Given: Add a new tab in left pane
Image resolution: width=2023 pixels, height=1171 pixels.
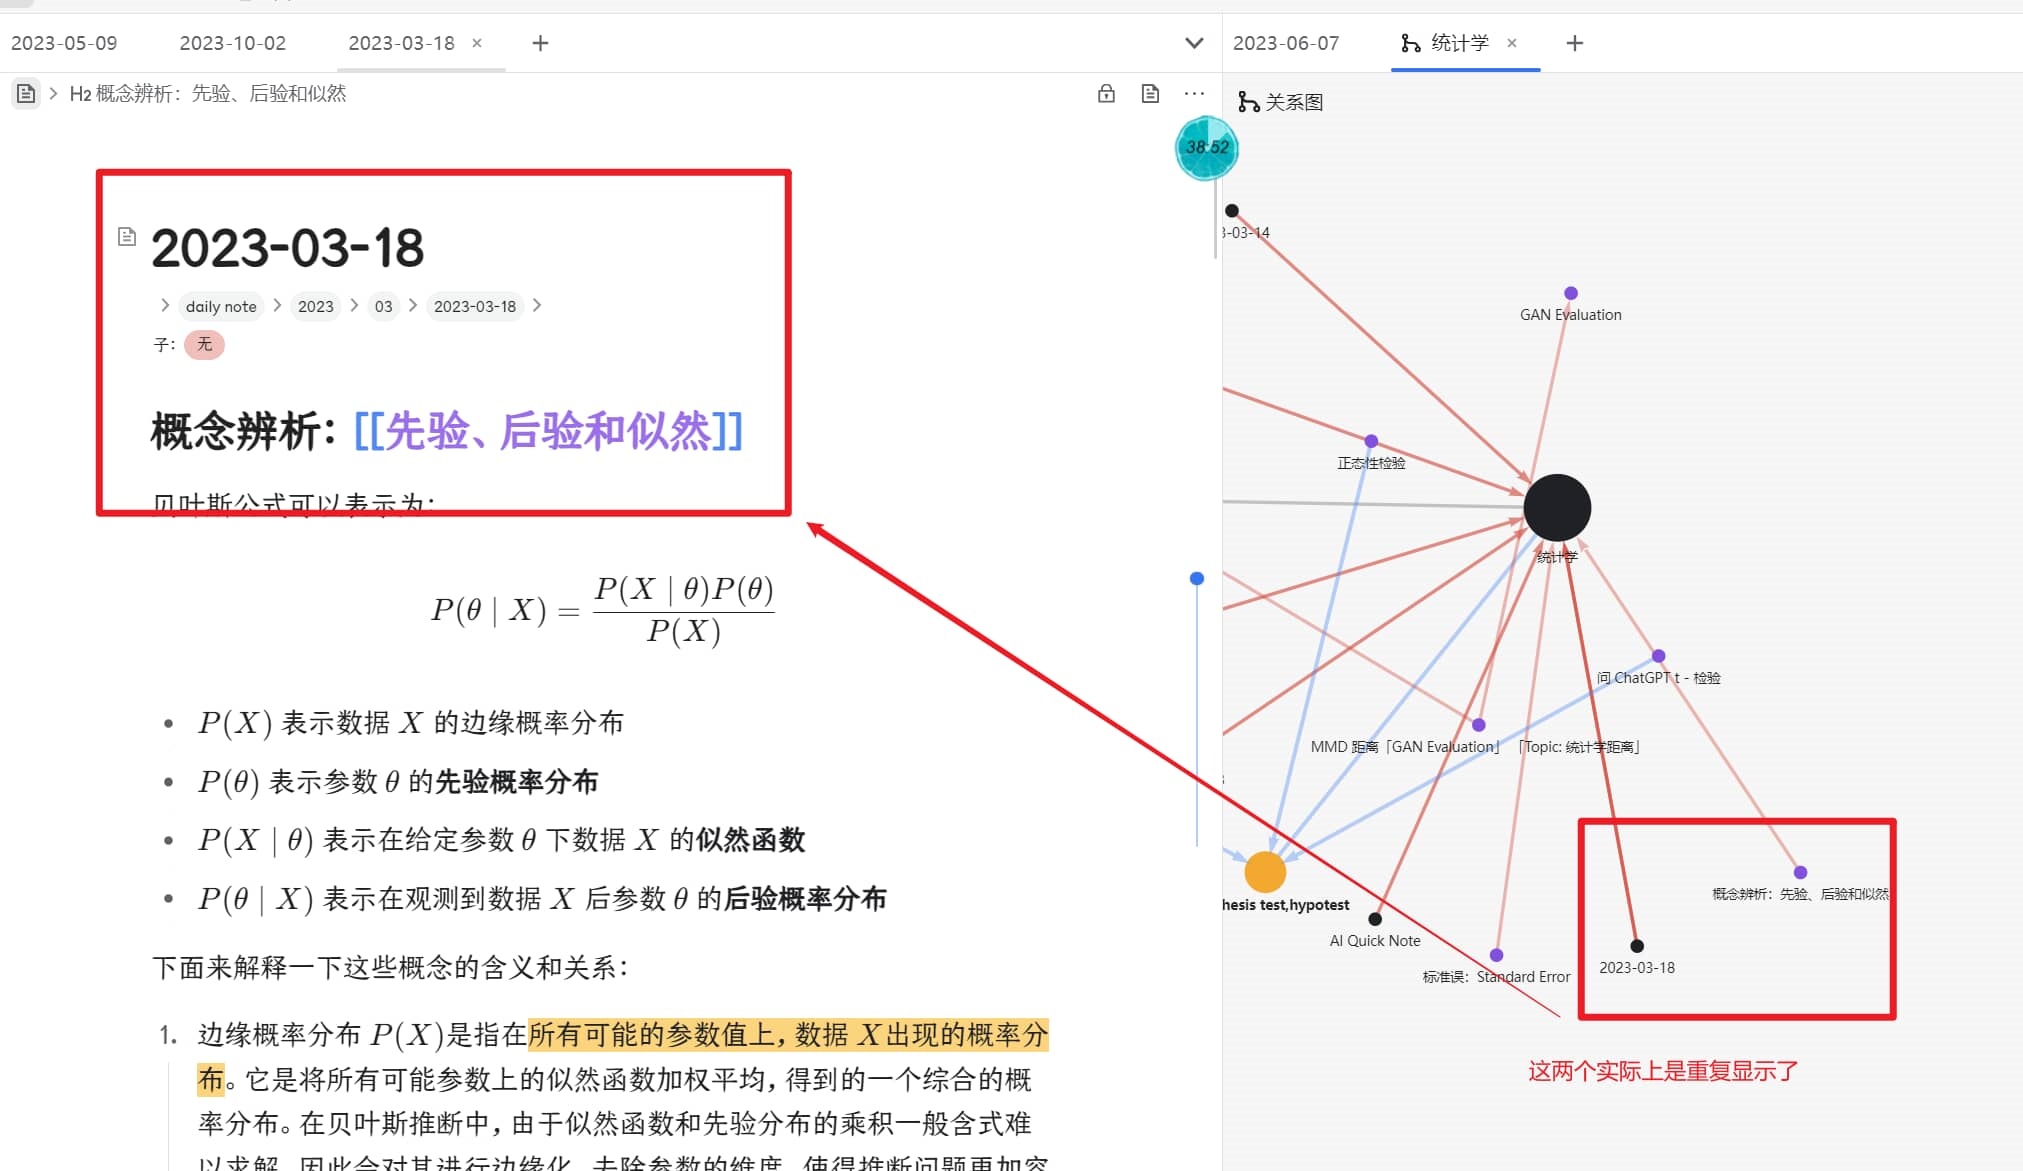Looking at the screenshot, I should click(540, 43).
